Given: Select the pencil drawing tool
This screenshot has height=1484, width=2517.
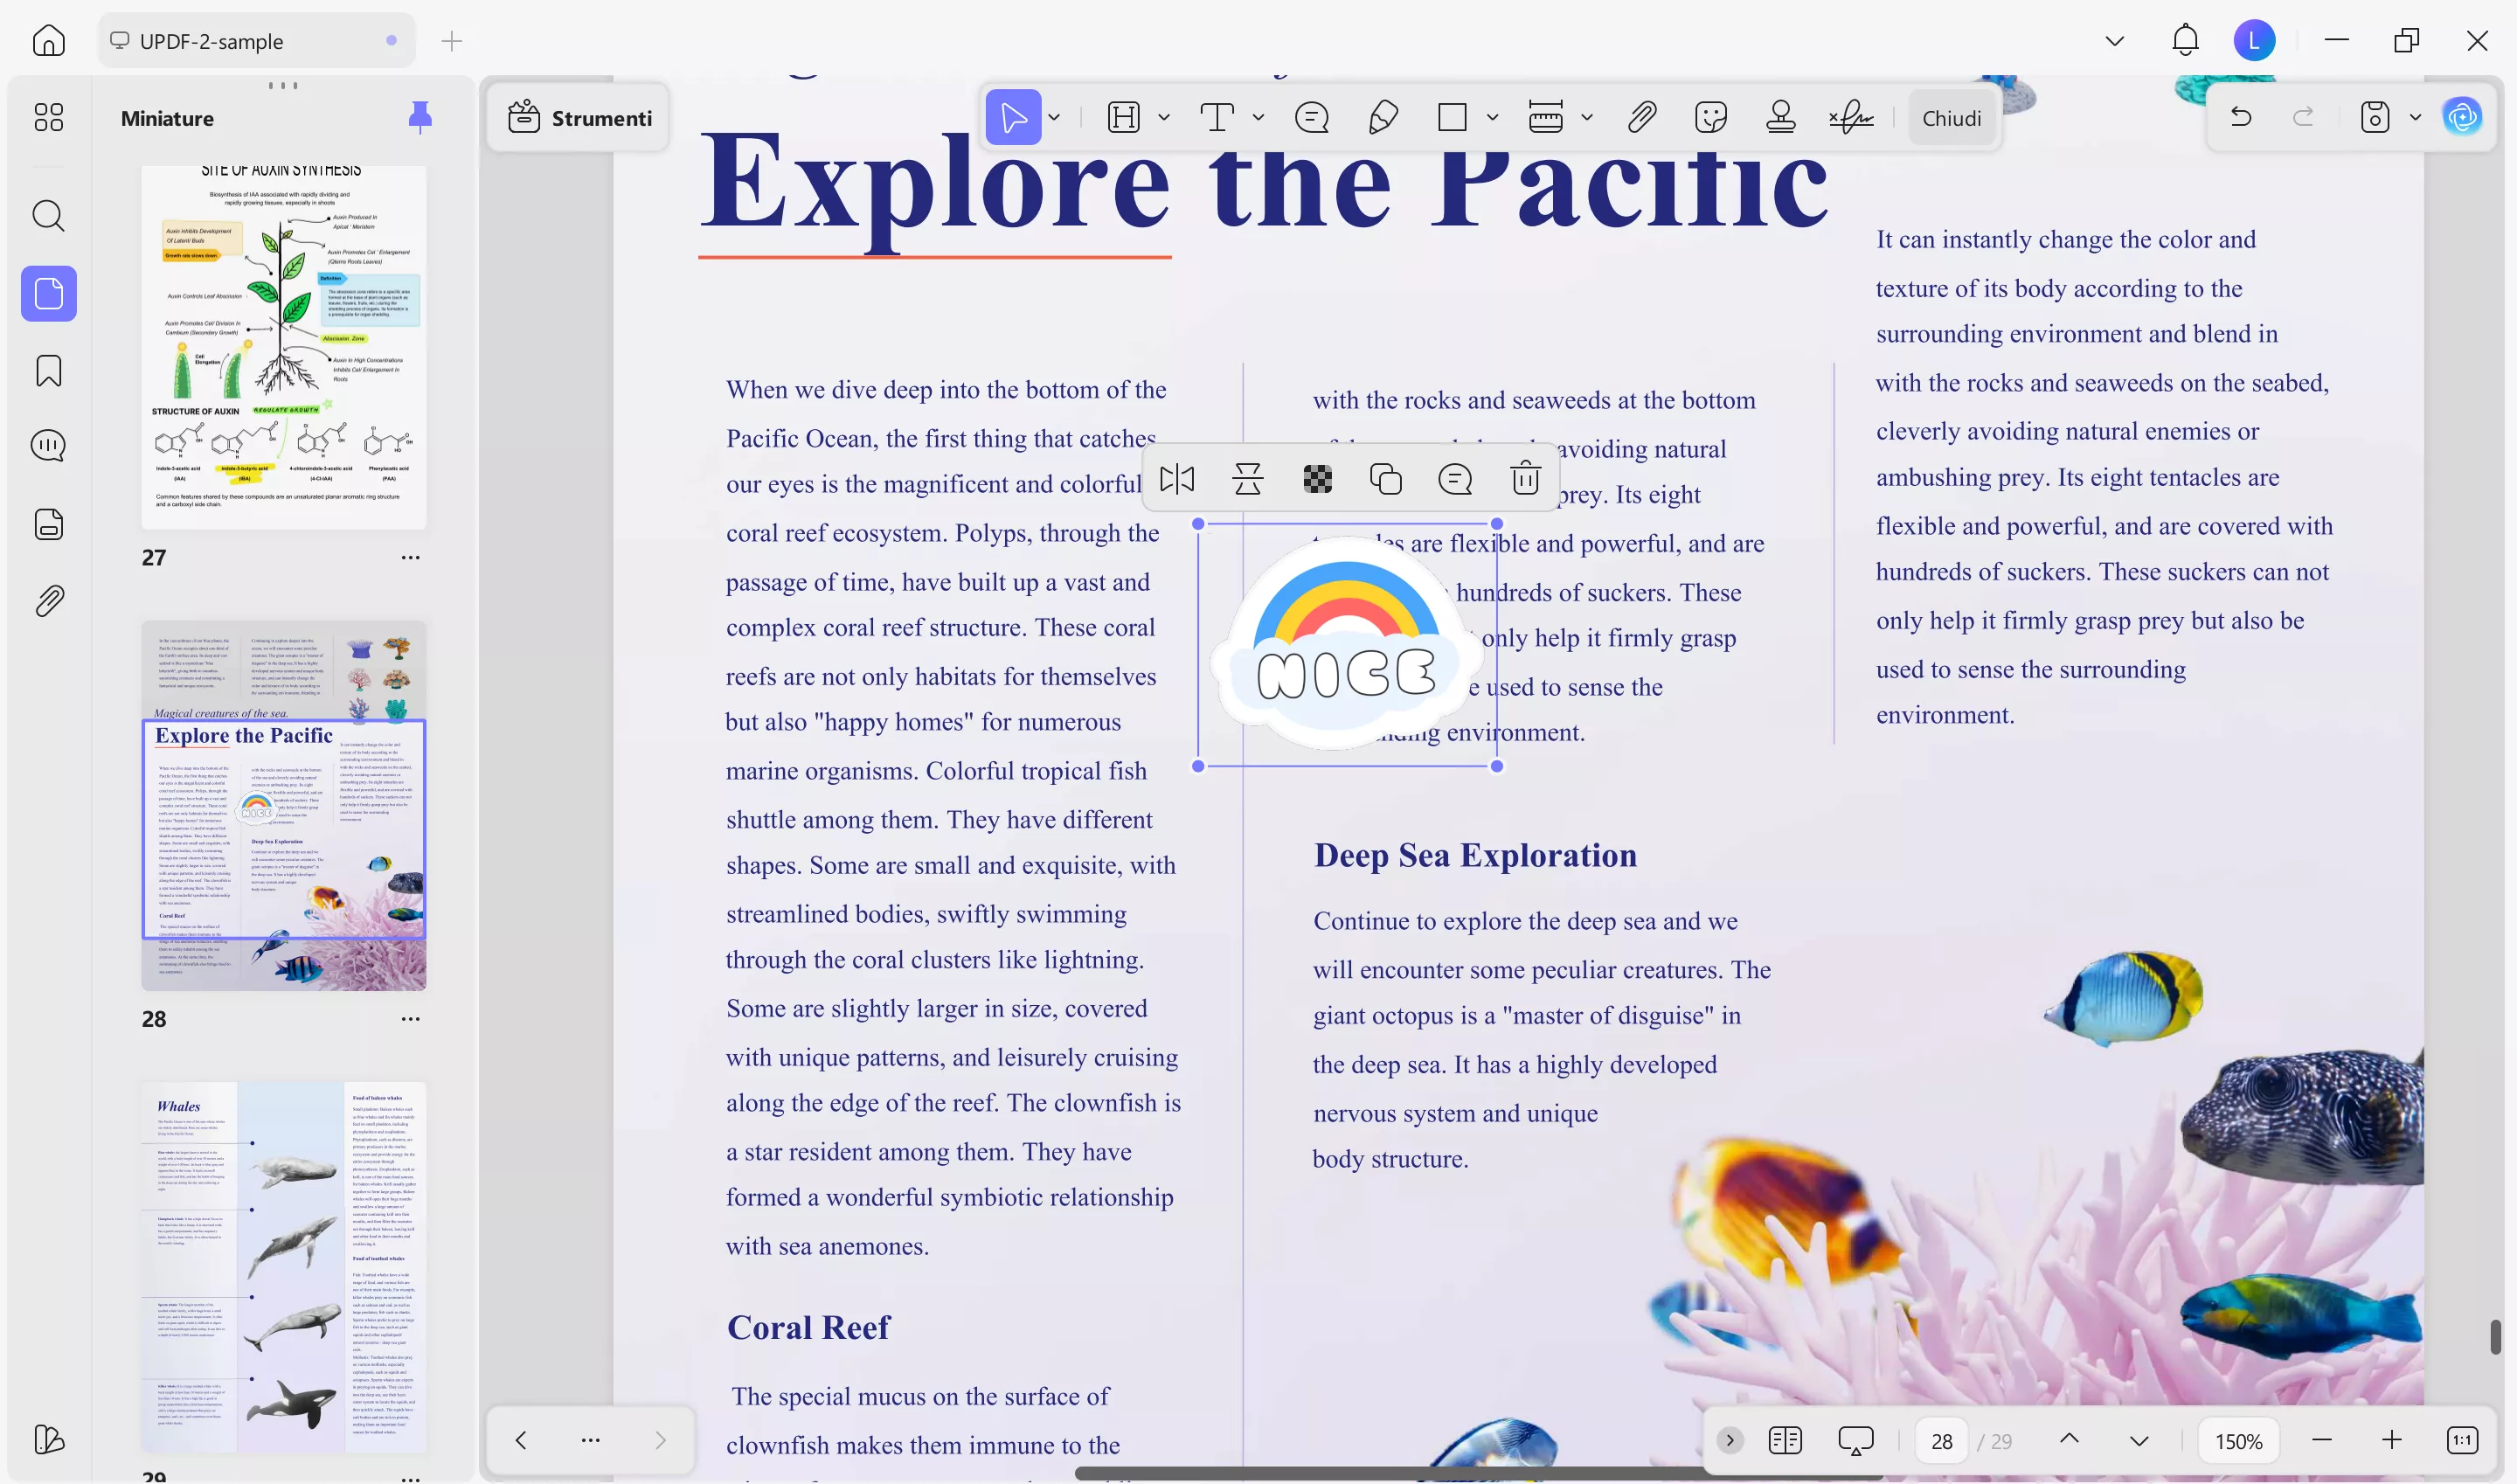Looking at the screenshot, I should click(1383, 118).
